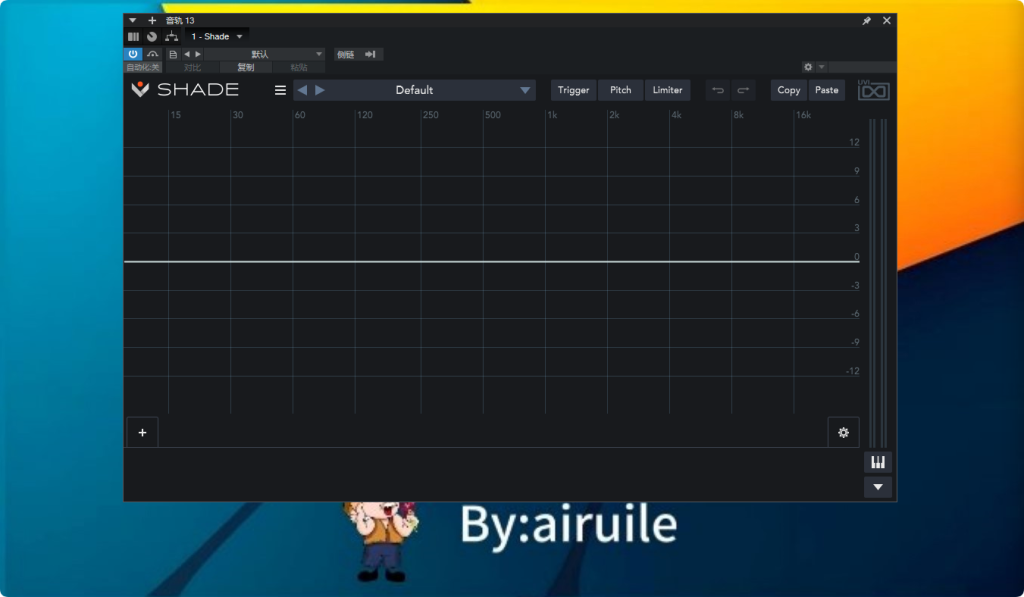Click the undo arrow in Shade
This screenshot has height=597, width=1024.
tap(718, 90)
